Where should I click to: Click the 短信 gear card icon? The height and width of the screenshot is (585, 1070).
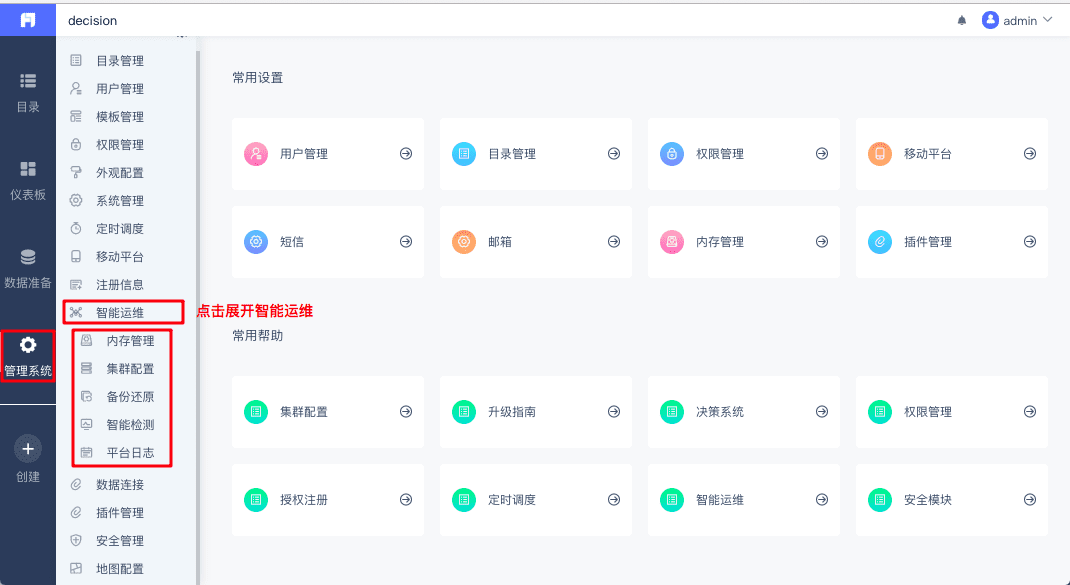tap(256, 242)
